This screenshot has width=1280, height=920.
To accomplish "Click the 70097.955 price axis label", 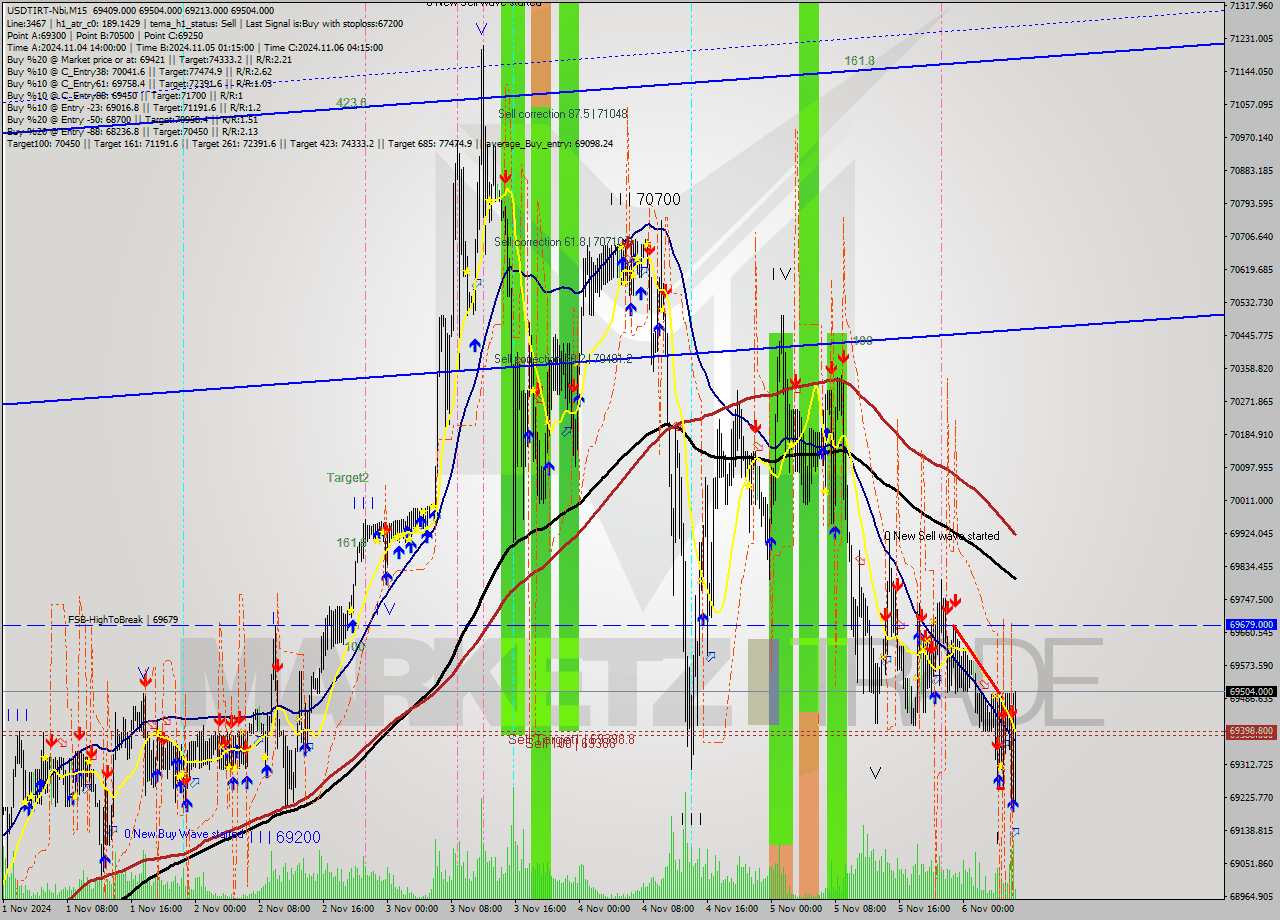I will (1251, 468).
